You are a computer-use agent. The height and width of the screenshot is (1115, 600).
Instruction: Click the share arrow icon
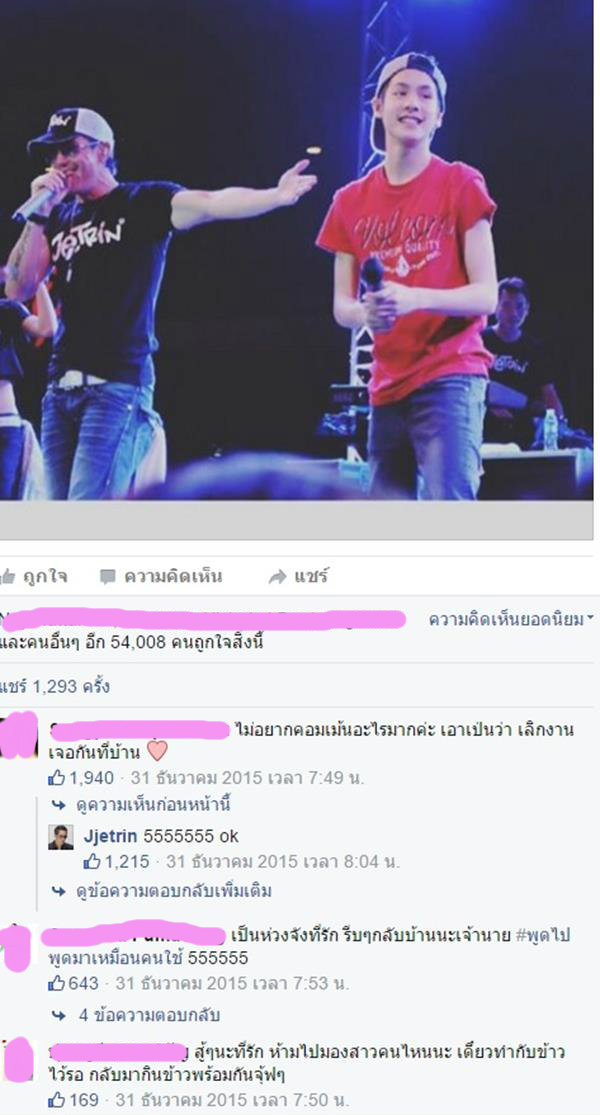coord(277,577)
